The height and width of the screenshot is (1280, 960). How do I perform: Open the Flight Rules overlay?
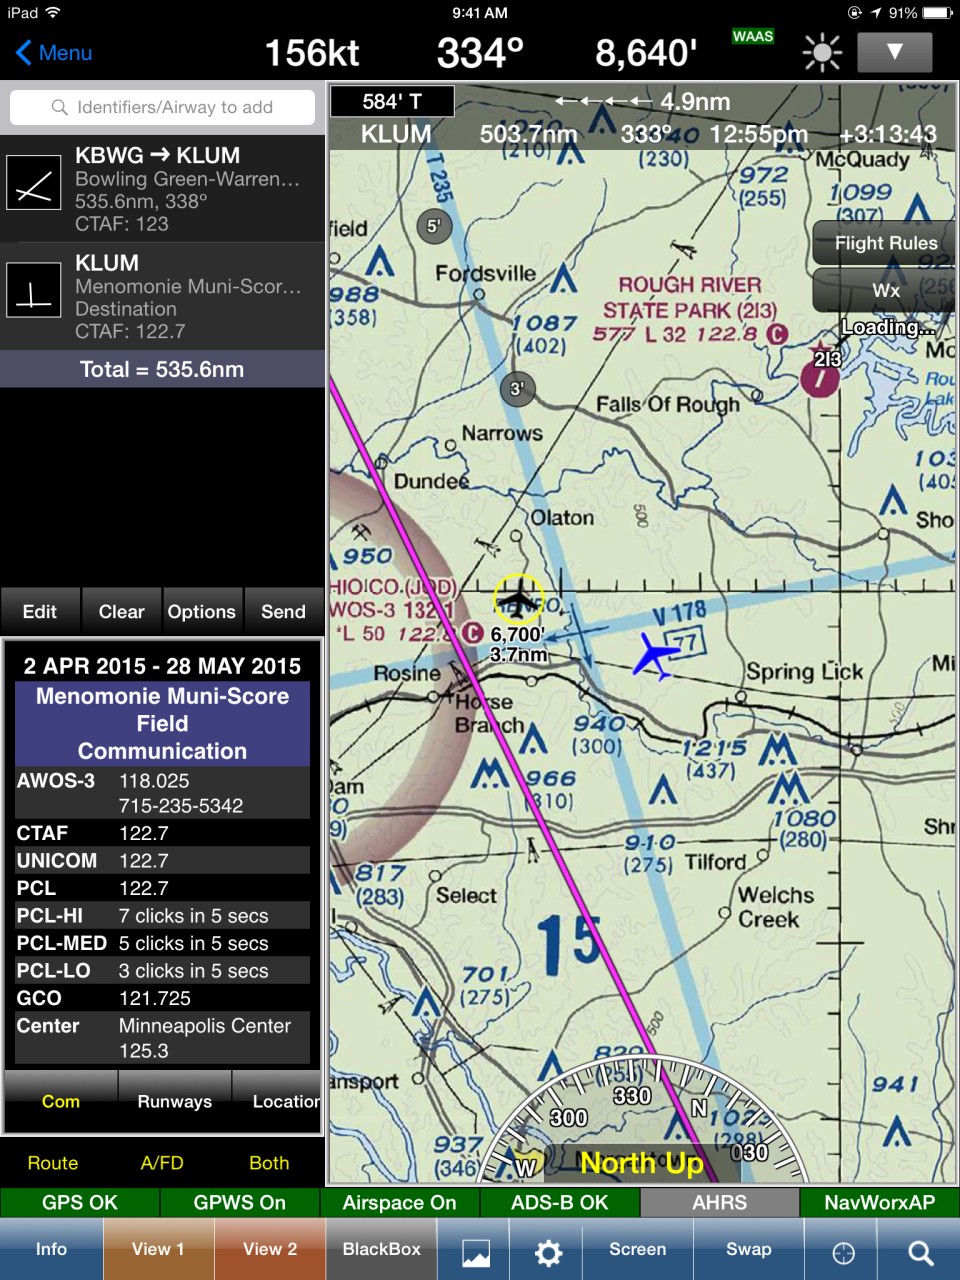[886, 243]
